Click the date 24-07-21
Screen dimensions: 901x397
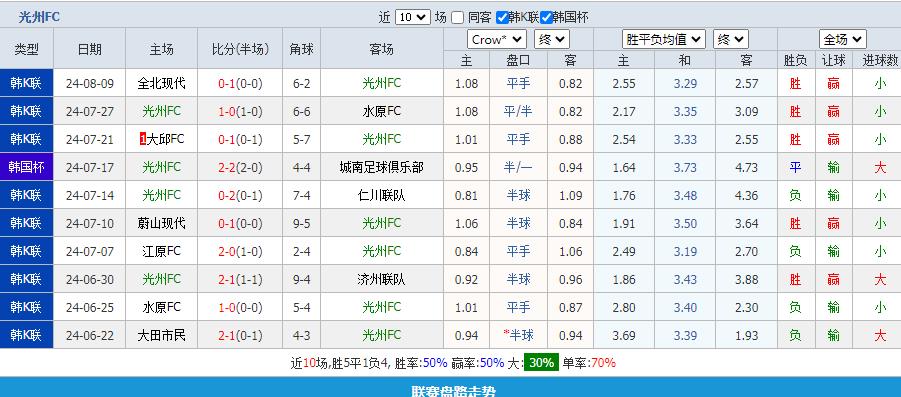(x=90, y=140)
